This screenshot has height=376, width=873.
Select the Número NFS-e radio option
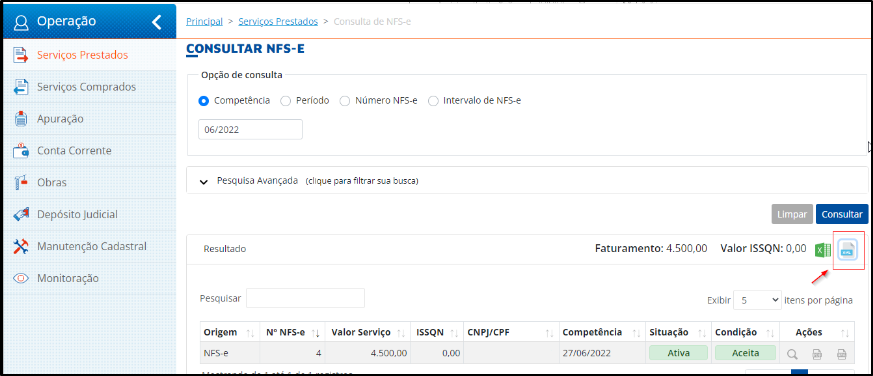pos(345,101)
